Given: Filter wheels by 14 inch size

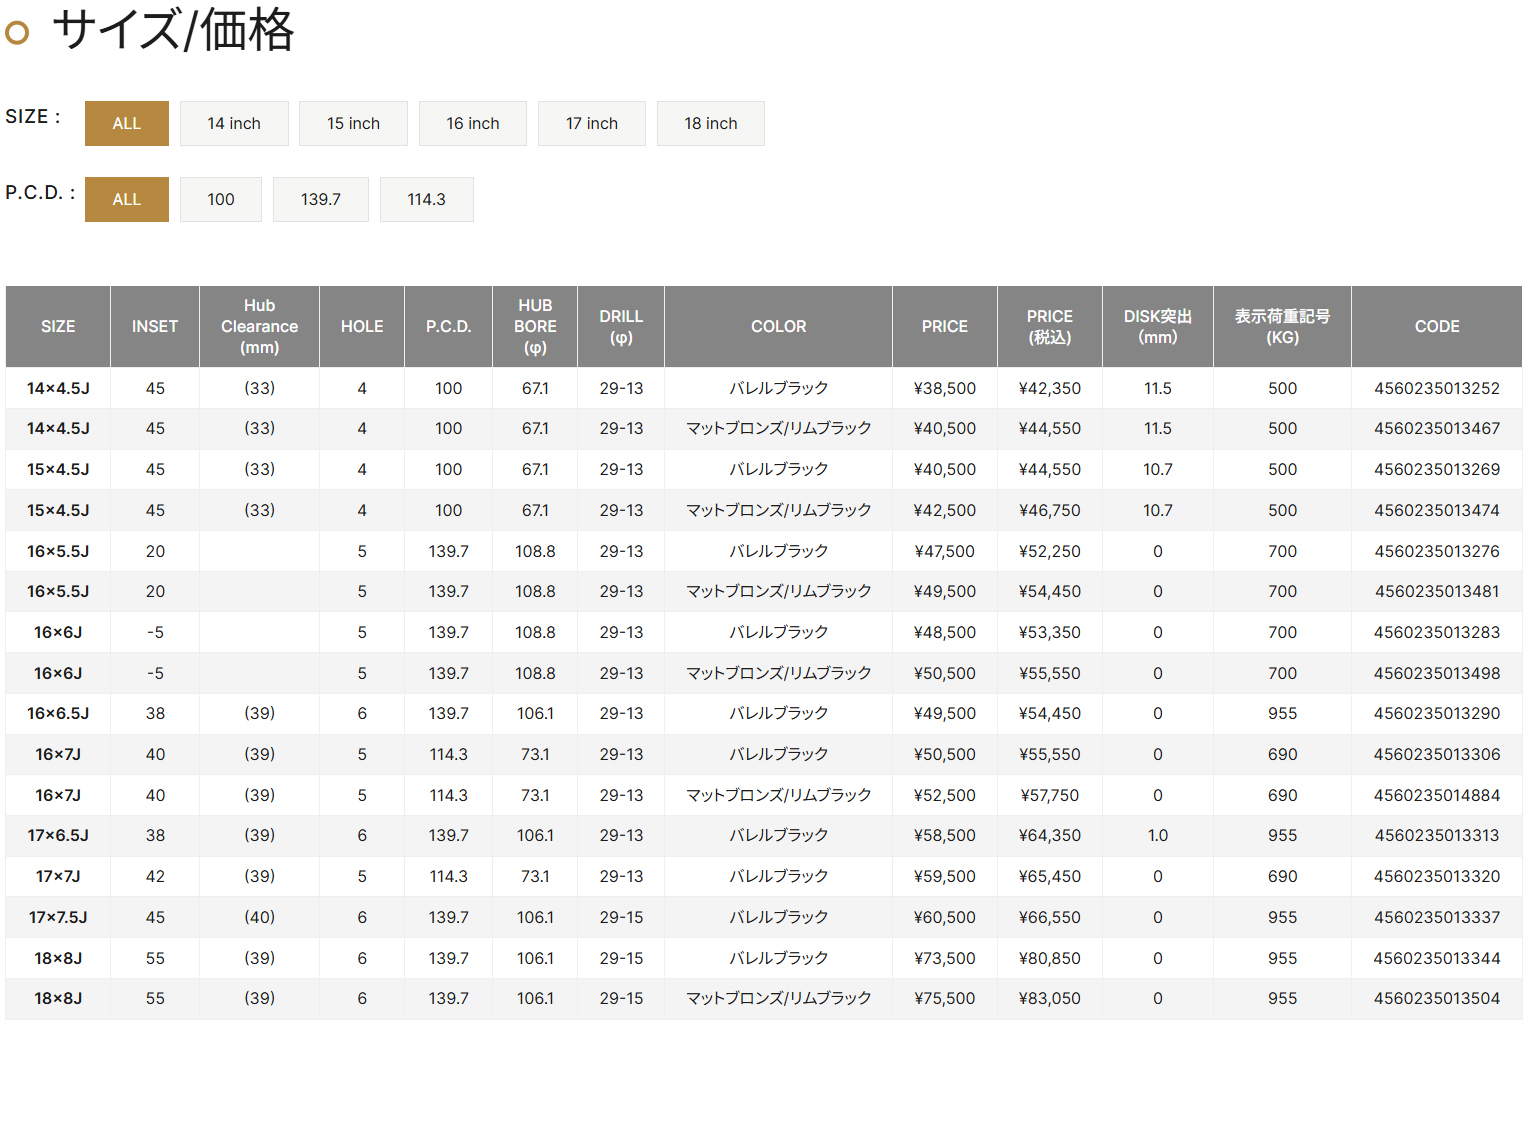Looking at the screenshot, I should [234, 123].
